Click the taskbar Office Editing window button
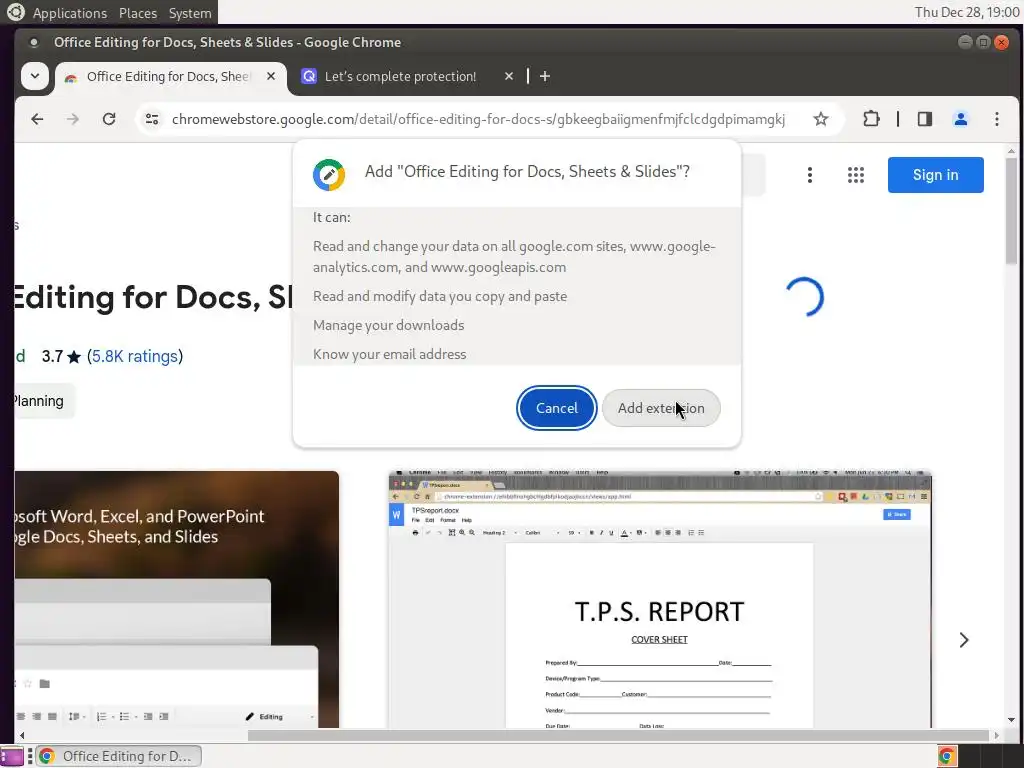1024x768 pixels. 118,756
